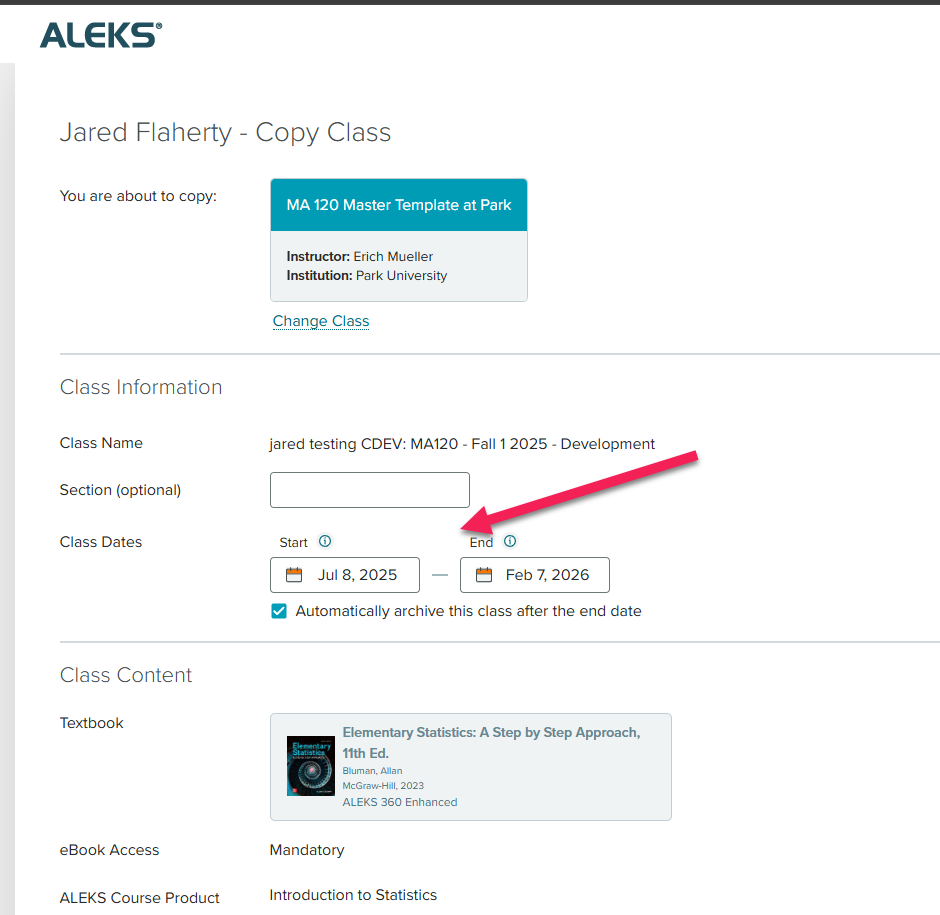Click the 'Class Information' section heading

click(141, 387)
